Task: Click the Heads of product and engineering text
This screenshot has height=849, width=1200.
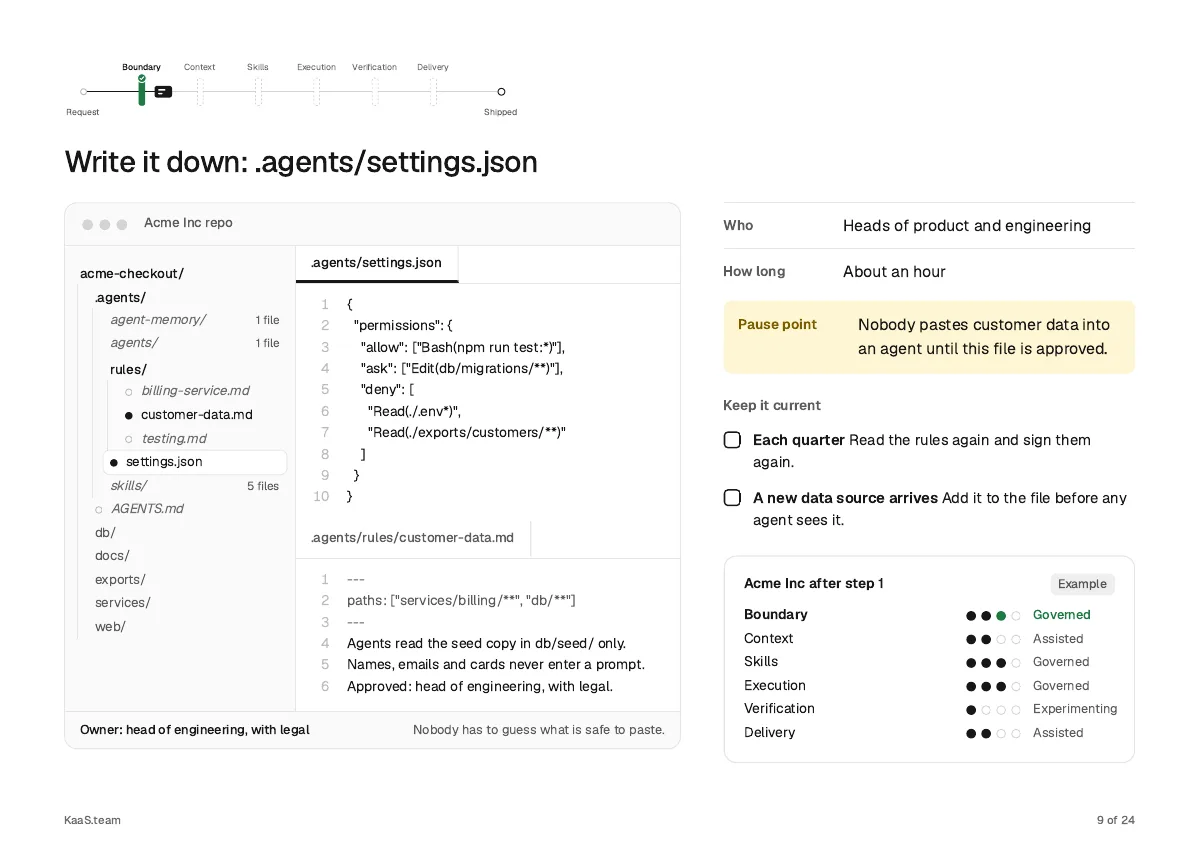Action: [967, 226]
